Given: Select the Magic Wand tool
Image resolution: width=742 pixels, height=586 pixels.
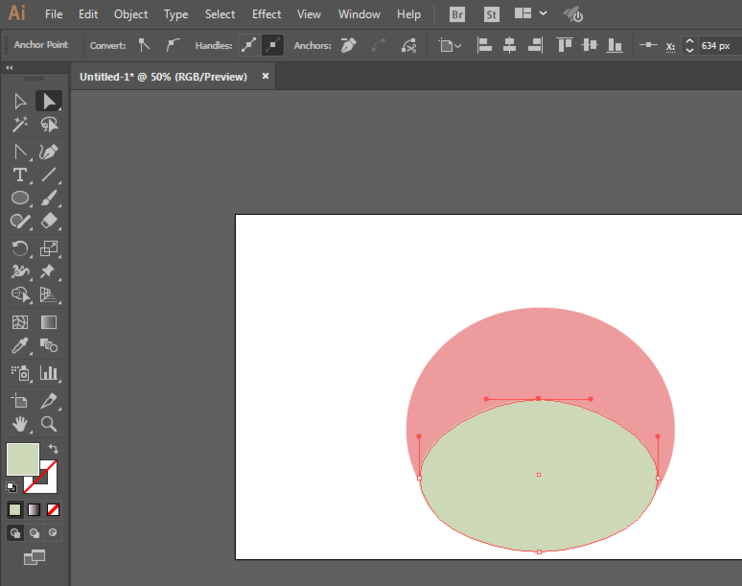Looking at the screenshot, I should 19,125.
